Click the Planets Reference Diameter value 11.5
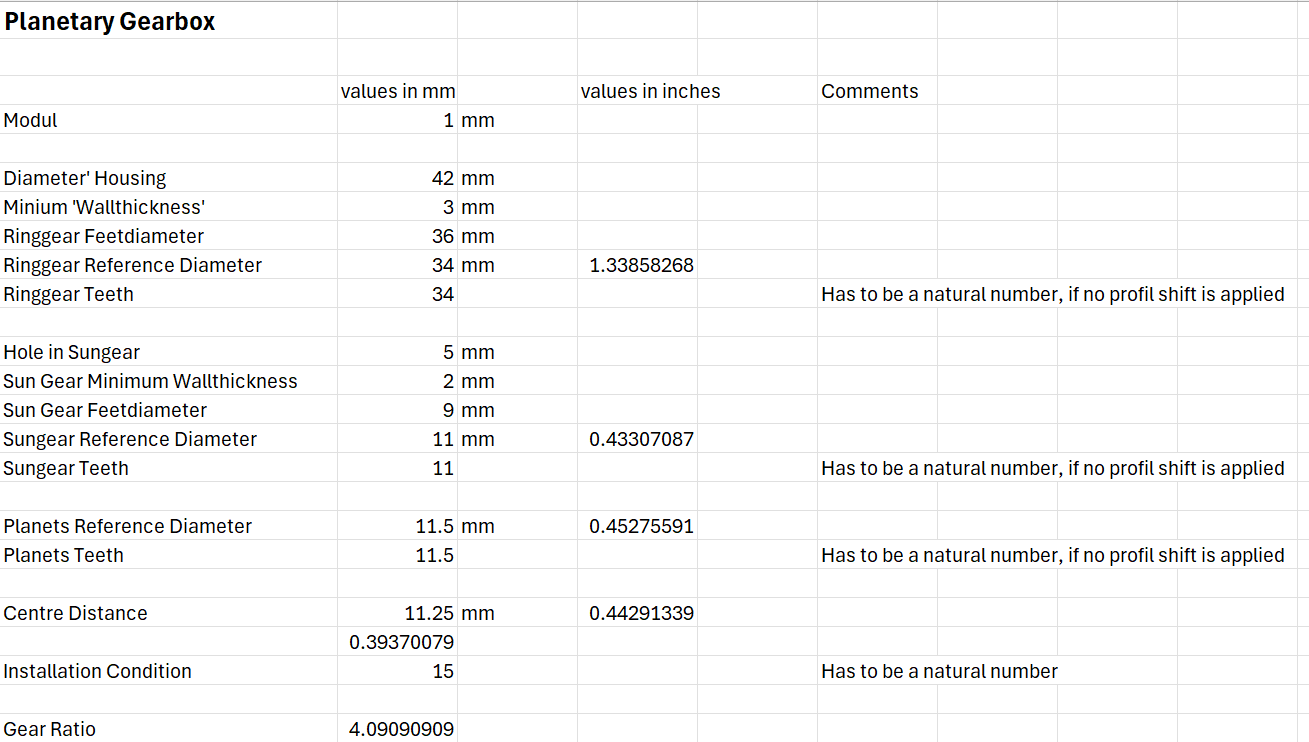The height and width of the screenshot is (742, 1309). [397, 526]
